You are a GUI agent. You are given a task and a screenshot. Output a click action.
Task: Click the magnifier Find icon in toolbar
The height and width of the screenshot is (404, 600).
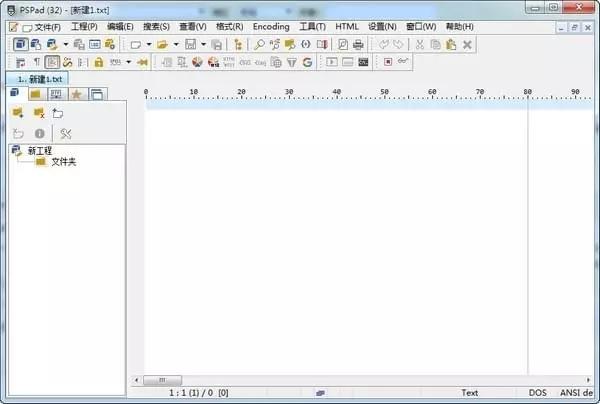[x=259, y=45]
